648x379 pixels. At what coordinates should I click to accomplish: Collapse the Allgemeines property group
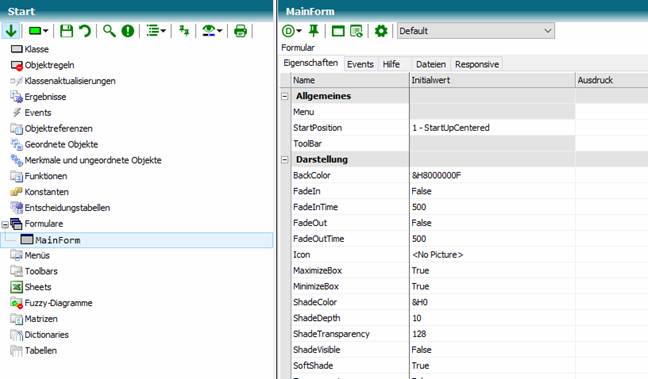[x=285, y=96]
